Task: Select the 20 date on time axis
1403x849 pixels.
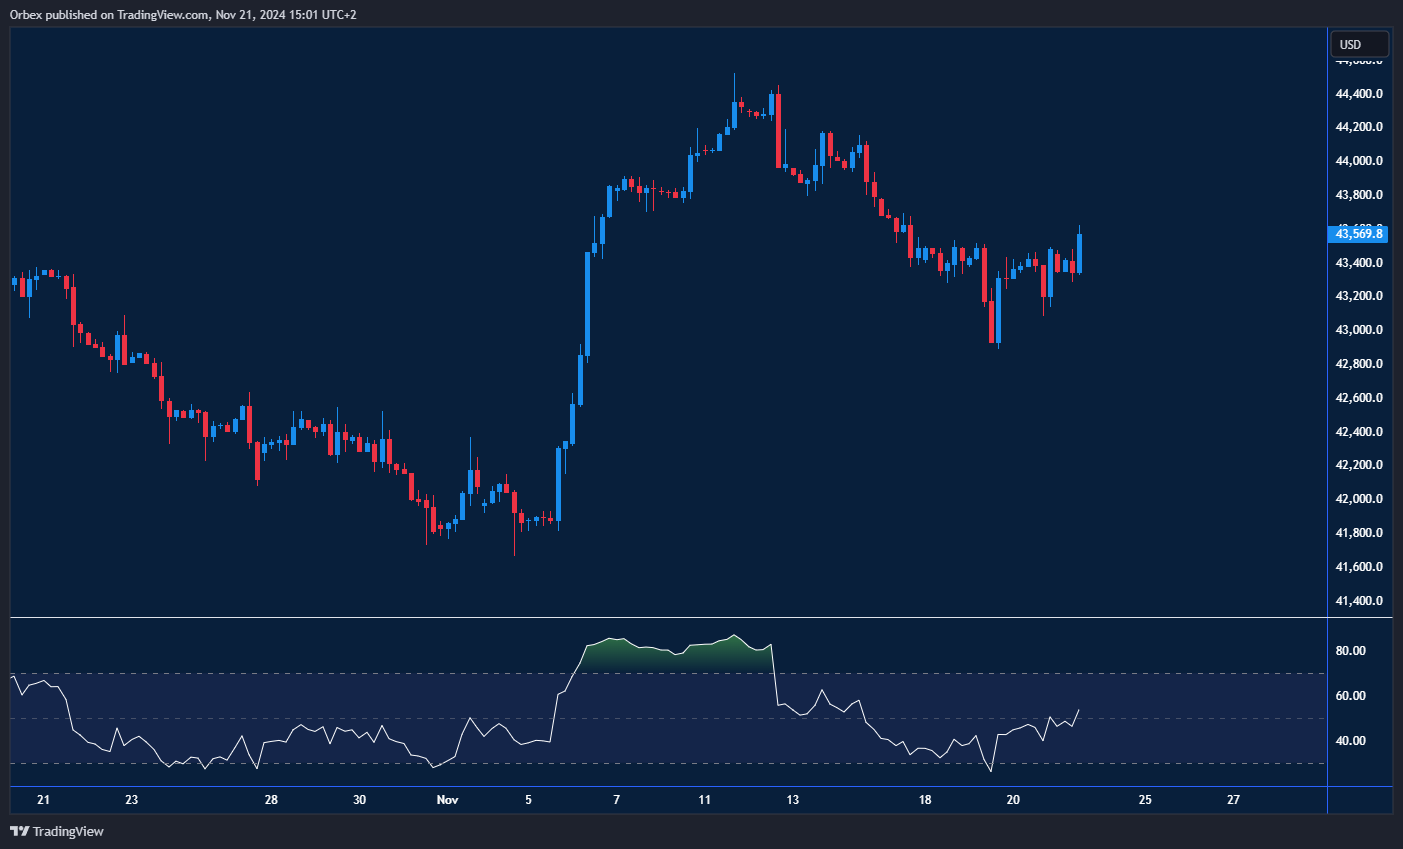Action: click(1013, 800)
